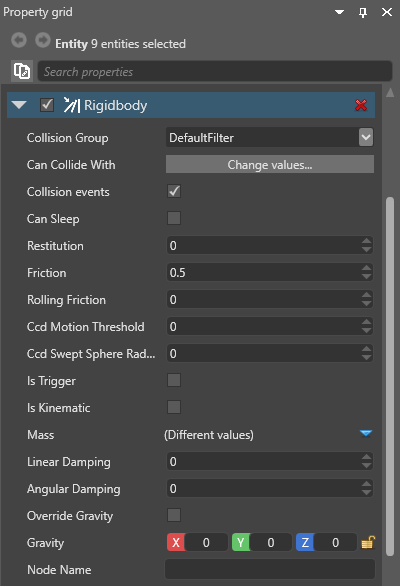The height and width of the screenshot is (586, 400).
Task: Click the Gravity Z value field
Action: click(335, 542)
